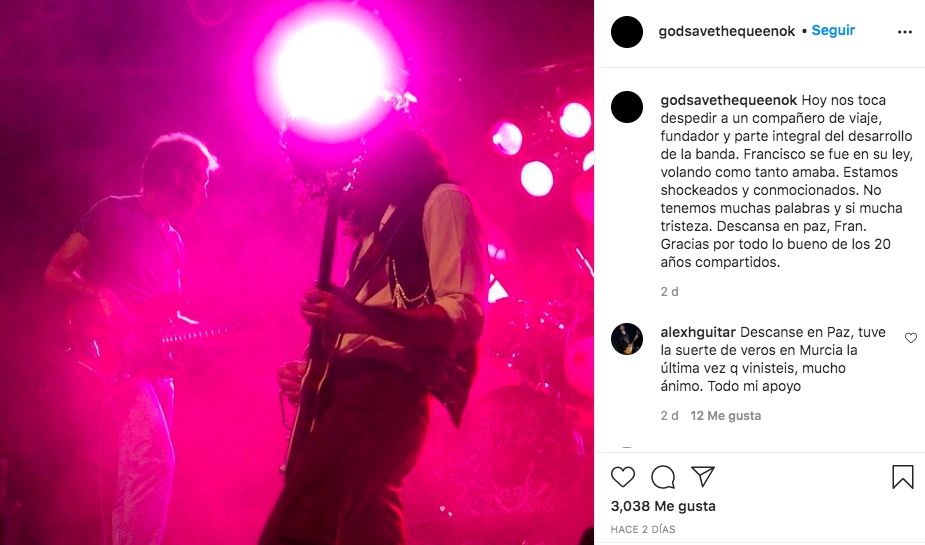
Task: Click the pink concert photo
Action: click(x=297, y=272)
